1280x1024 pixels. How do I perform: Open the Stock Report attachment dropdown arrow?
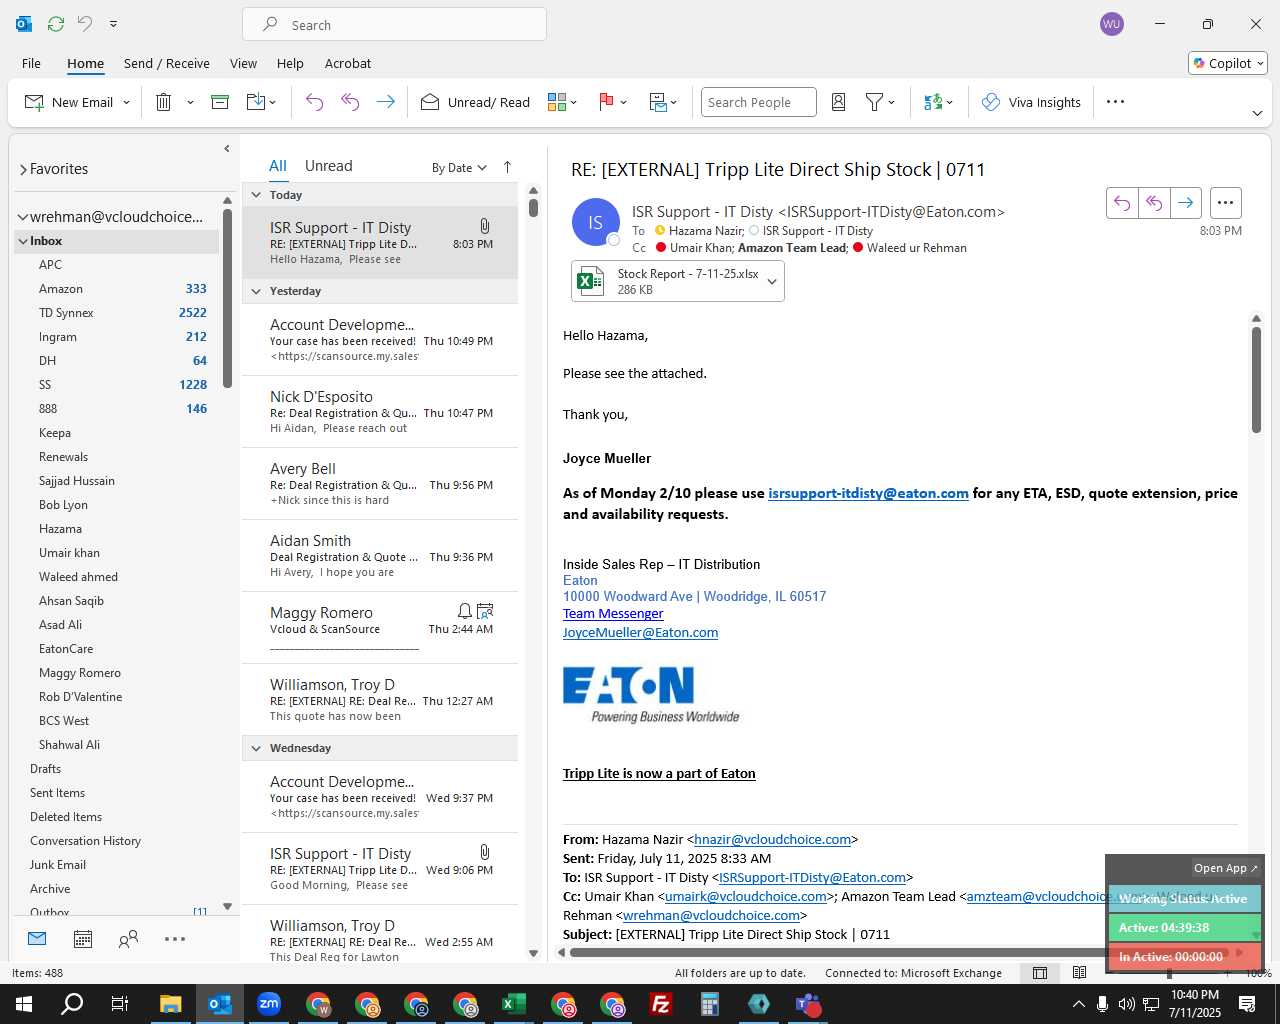pos(772,282)
